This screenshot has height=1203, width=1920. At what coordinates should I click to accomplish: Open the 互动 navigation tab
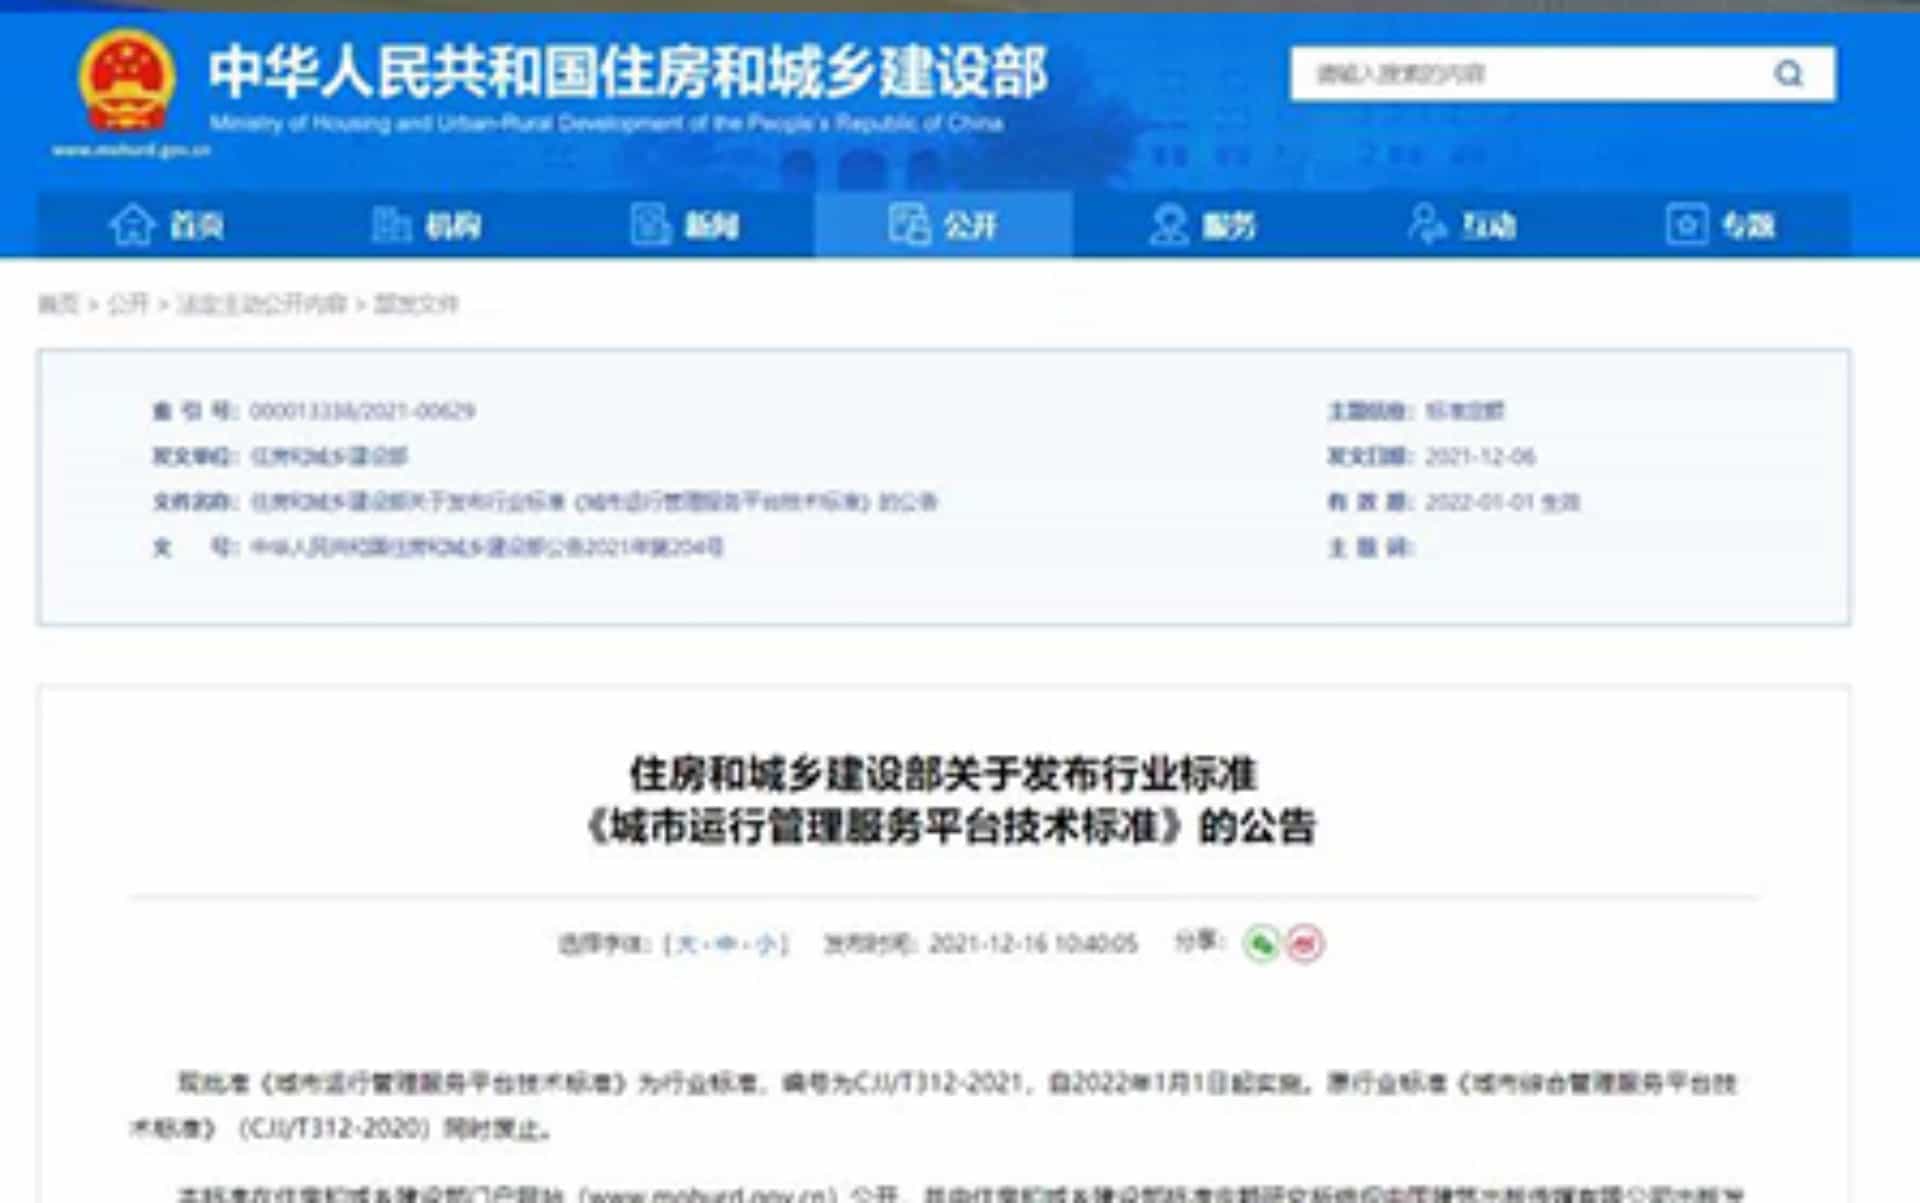click(x=1489, y=226)
